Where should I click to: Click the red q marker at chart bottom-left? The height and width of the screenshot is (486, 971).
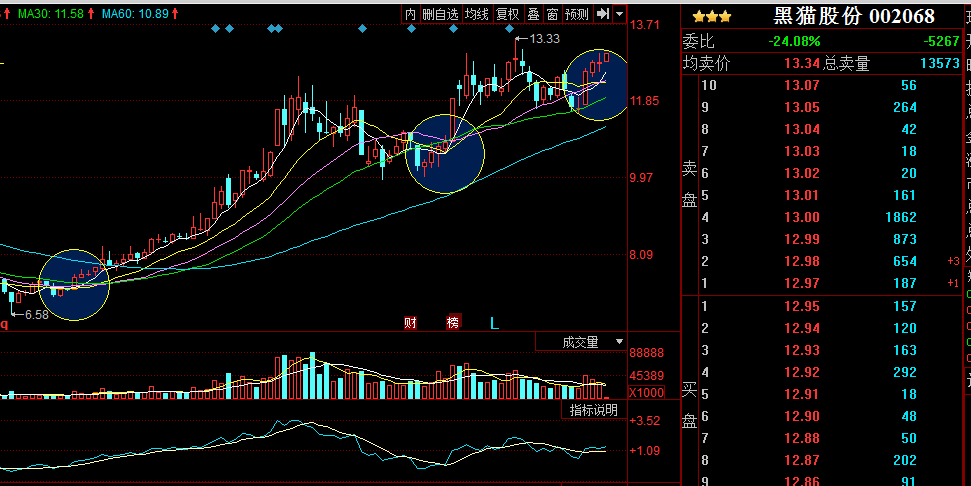coord(4,324)
